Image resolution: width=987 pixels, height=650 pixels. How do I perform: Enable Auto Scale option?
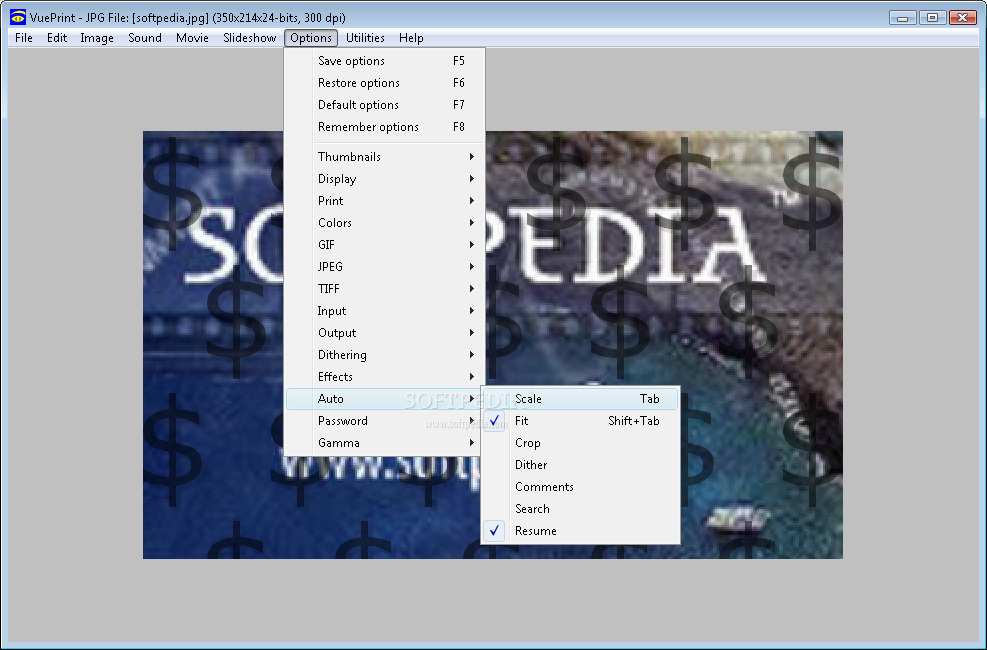pos(580,399)
